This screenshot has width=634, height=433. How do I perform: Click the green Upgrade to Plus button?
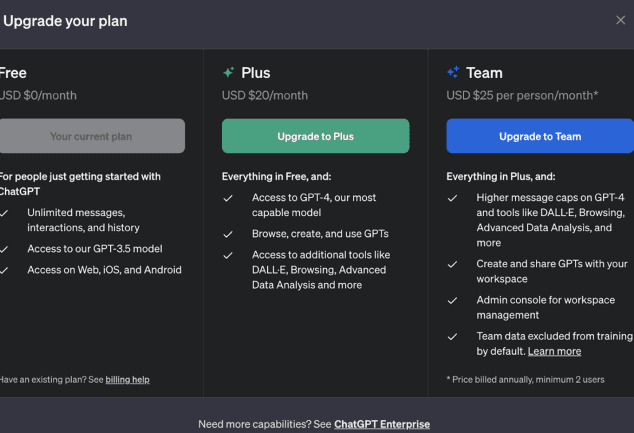tap(315, 136)
